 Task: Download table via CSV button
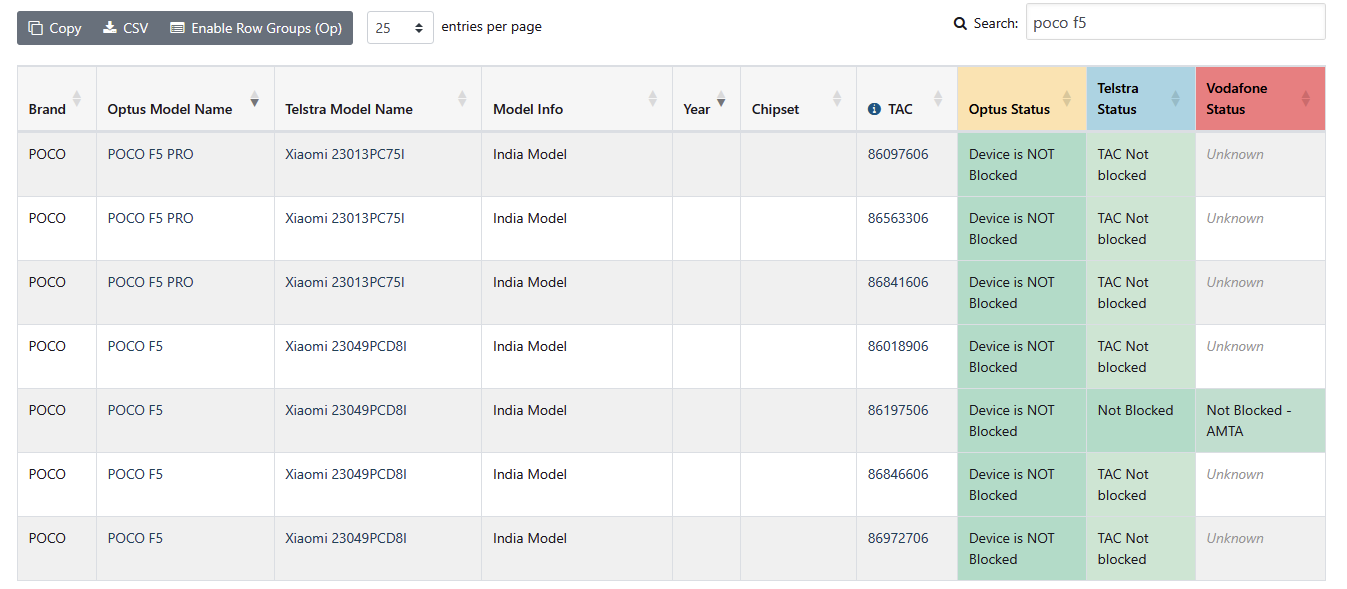coord(126,28)
